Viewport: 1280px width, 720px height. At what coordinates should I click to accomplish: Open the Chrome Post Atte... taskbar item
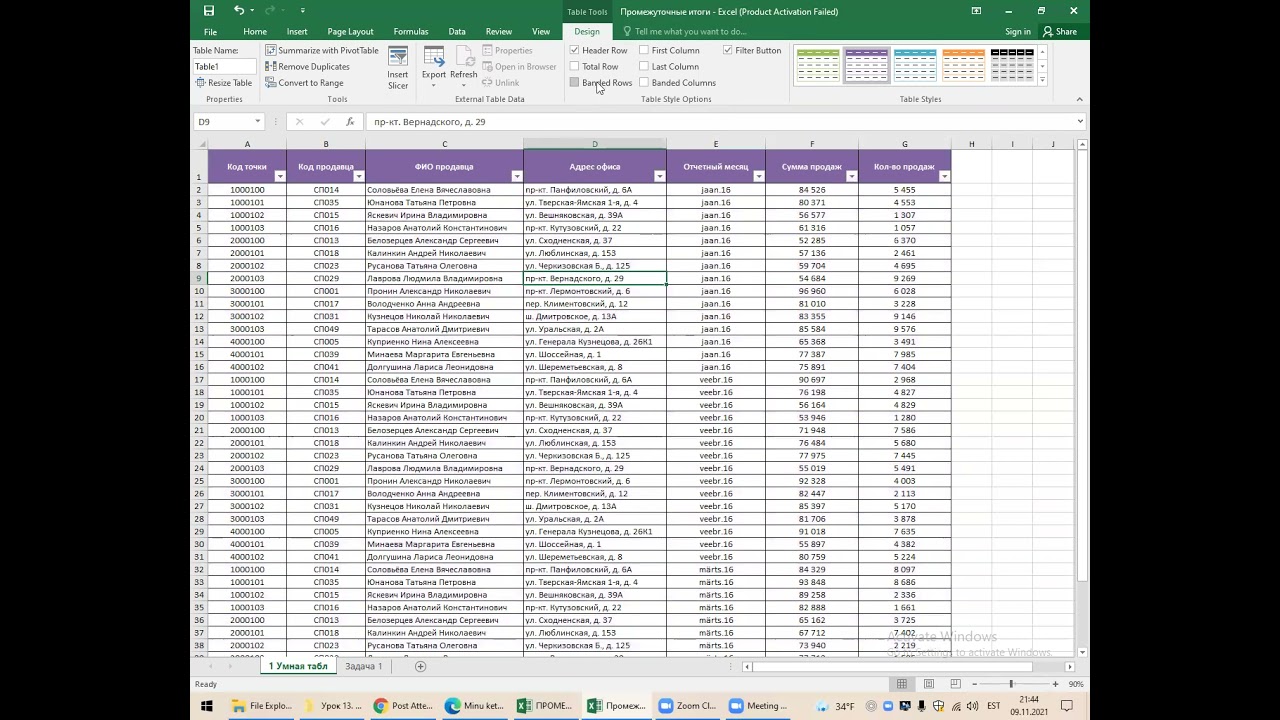[404, 706]
